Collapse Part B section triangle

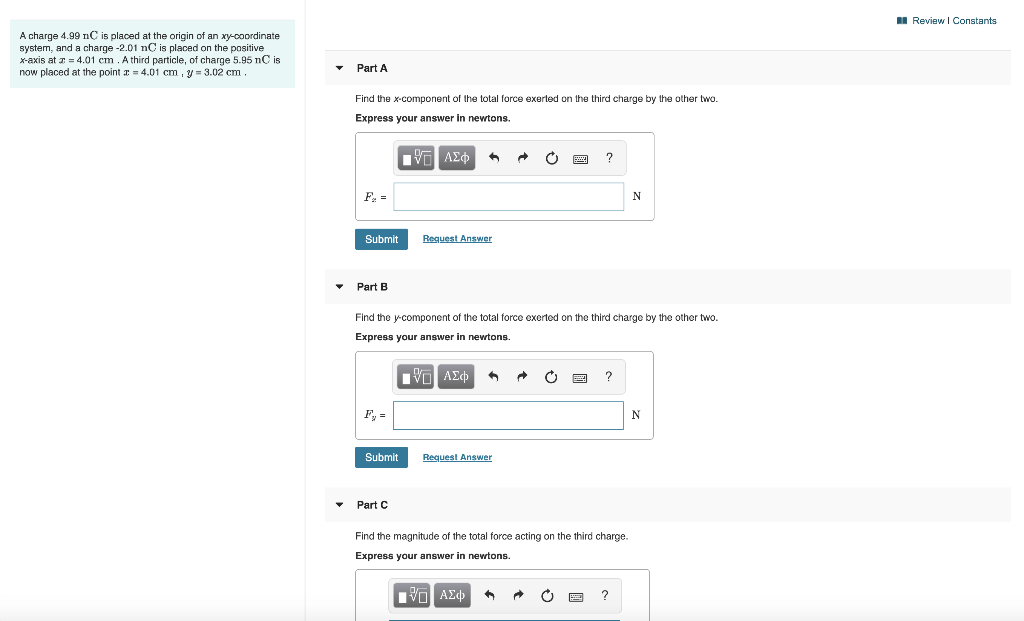[340, 287]
